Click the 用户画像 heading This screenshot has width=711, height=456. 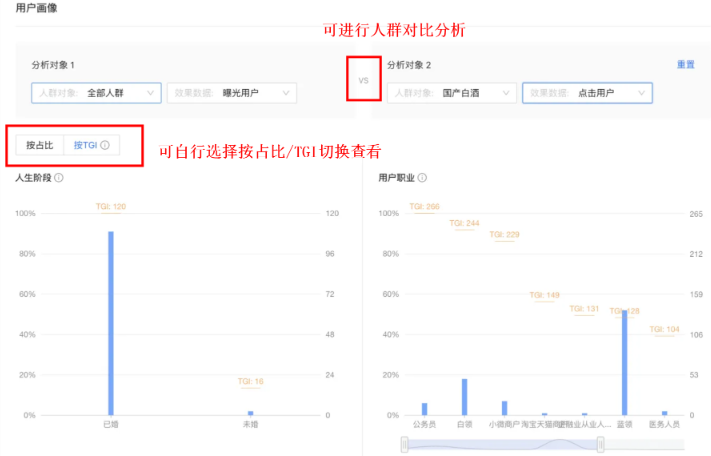pos(36,8)
